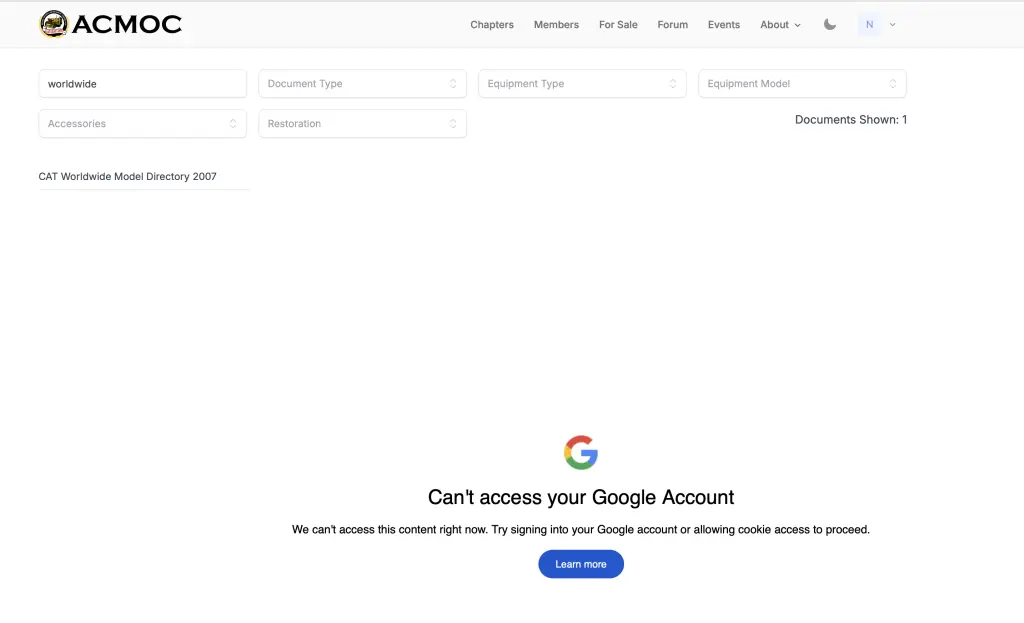Screen dimensions: 1024x623
Task: Open the For Sale section
Action: 618,24
